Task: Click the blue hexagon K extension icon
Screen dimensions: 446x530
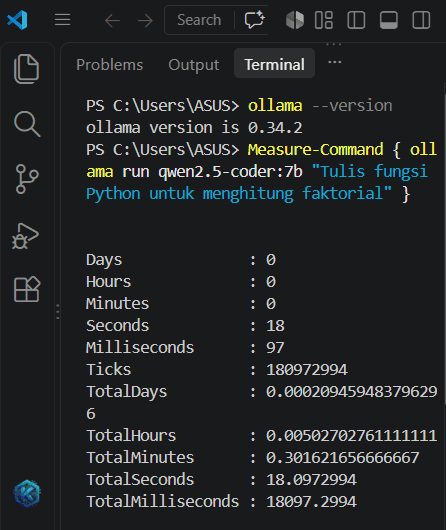Action: 27,493
